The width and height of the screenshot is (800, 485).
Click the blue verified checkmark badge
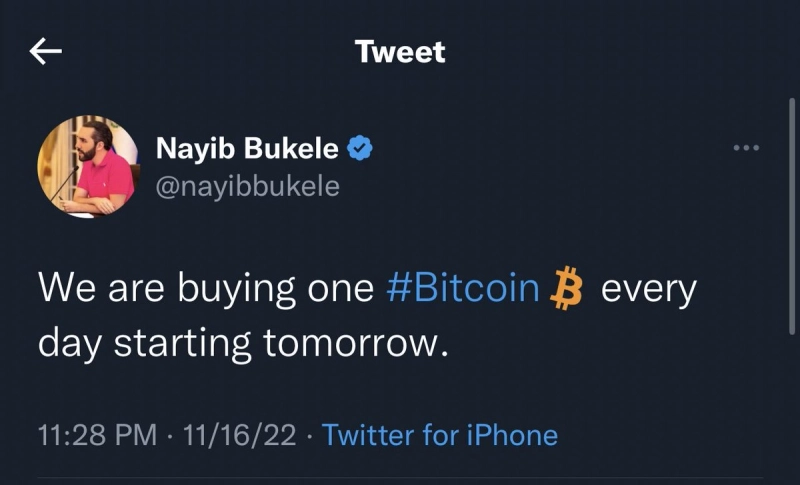click(x=359, y=150)
